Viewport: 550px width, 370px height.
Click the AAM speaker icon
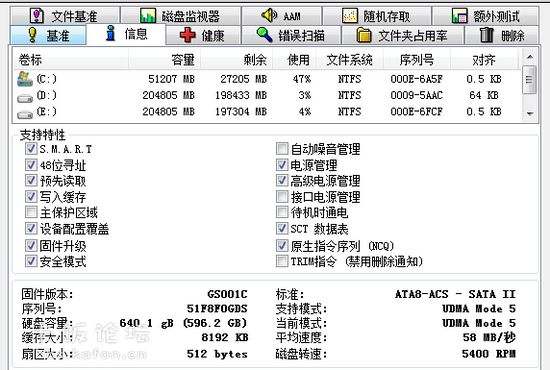click(269, 15)
